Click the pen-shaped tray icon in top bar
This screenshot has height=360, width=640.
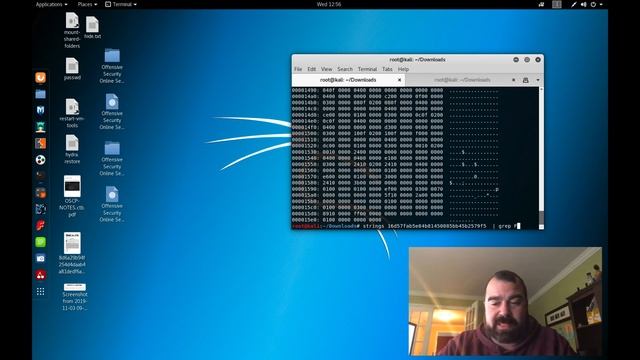point(573,4)
